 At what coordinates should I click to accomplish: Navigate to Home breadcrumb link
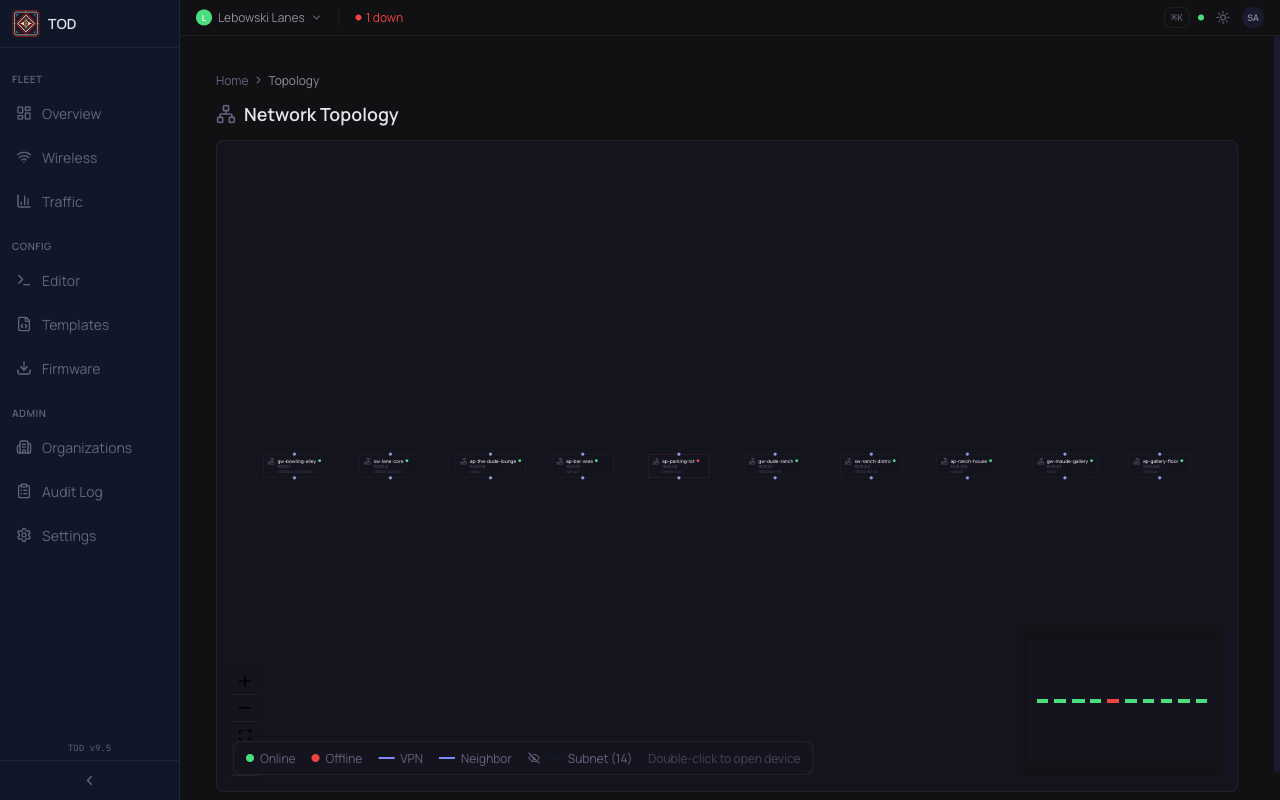(232, 81)
